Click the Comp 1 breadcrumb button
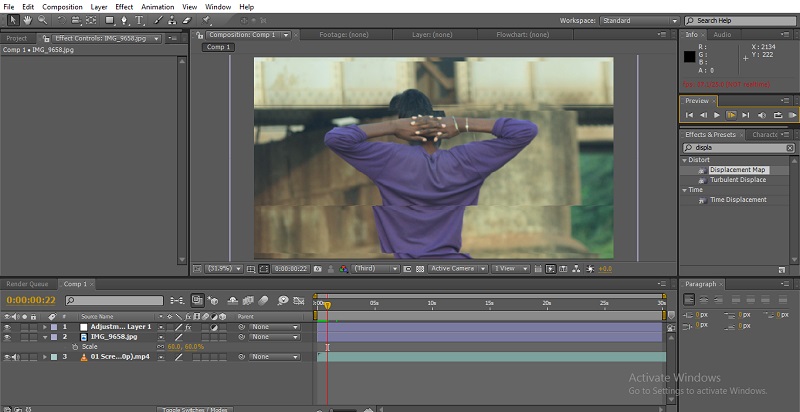Screen dimensions: 800x412 [218, 47]
